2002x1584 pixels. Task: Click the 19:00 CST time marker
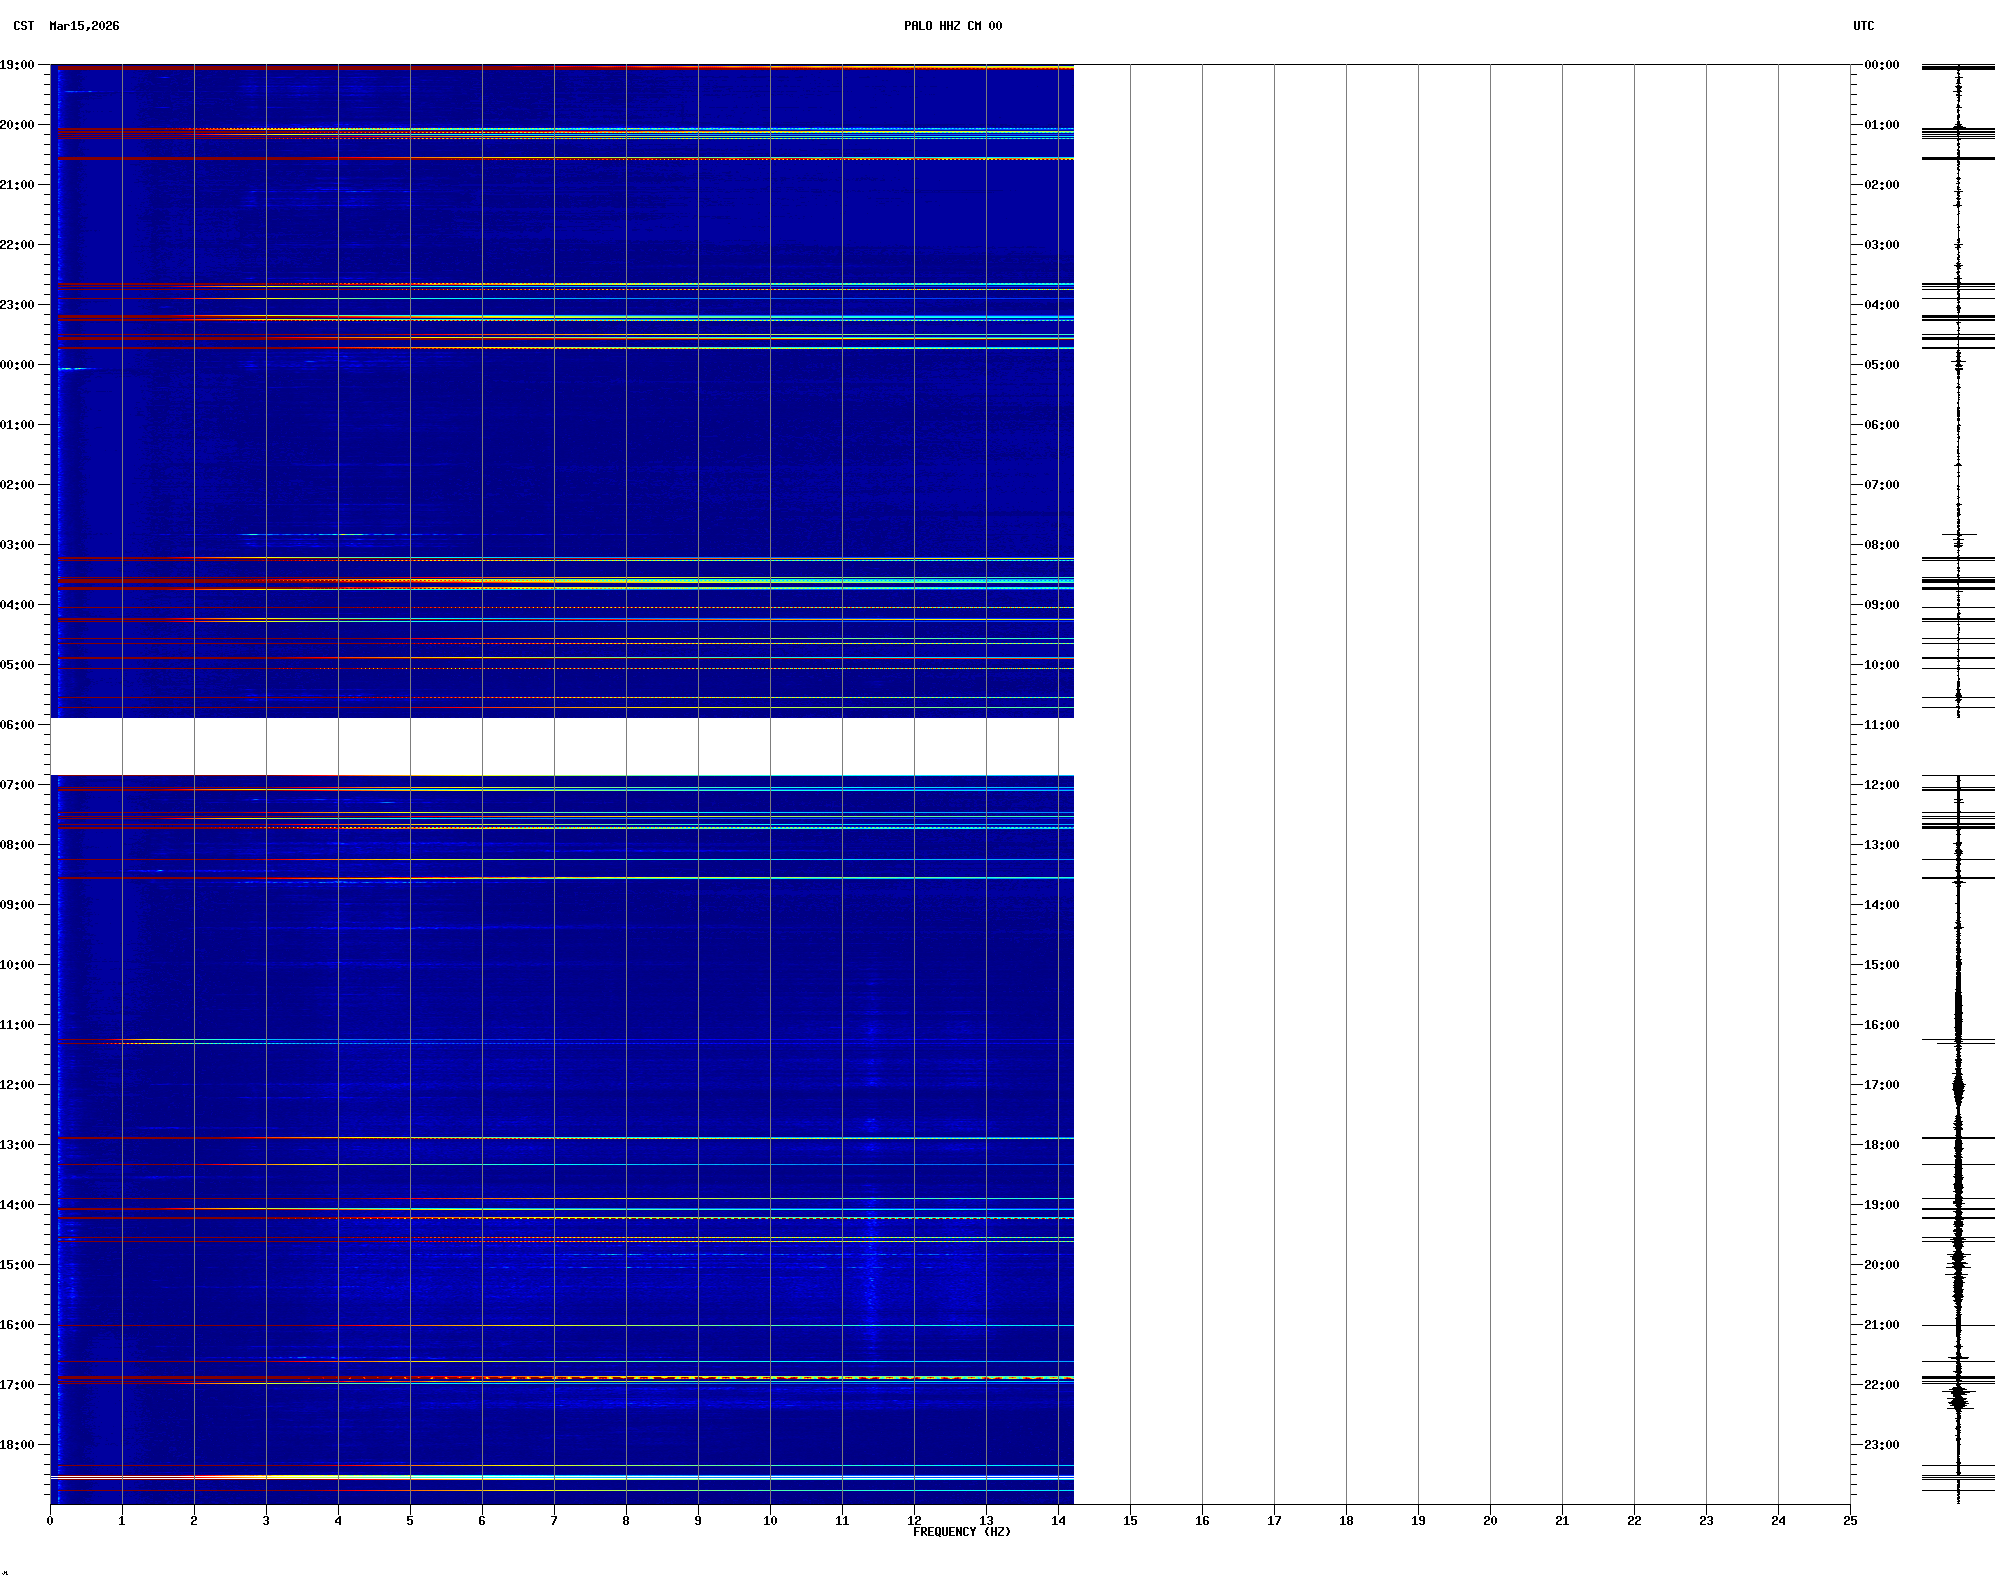pyautogui.click(x=17, y=65)
